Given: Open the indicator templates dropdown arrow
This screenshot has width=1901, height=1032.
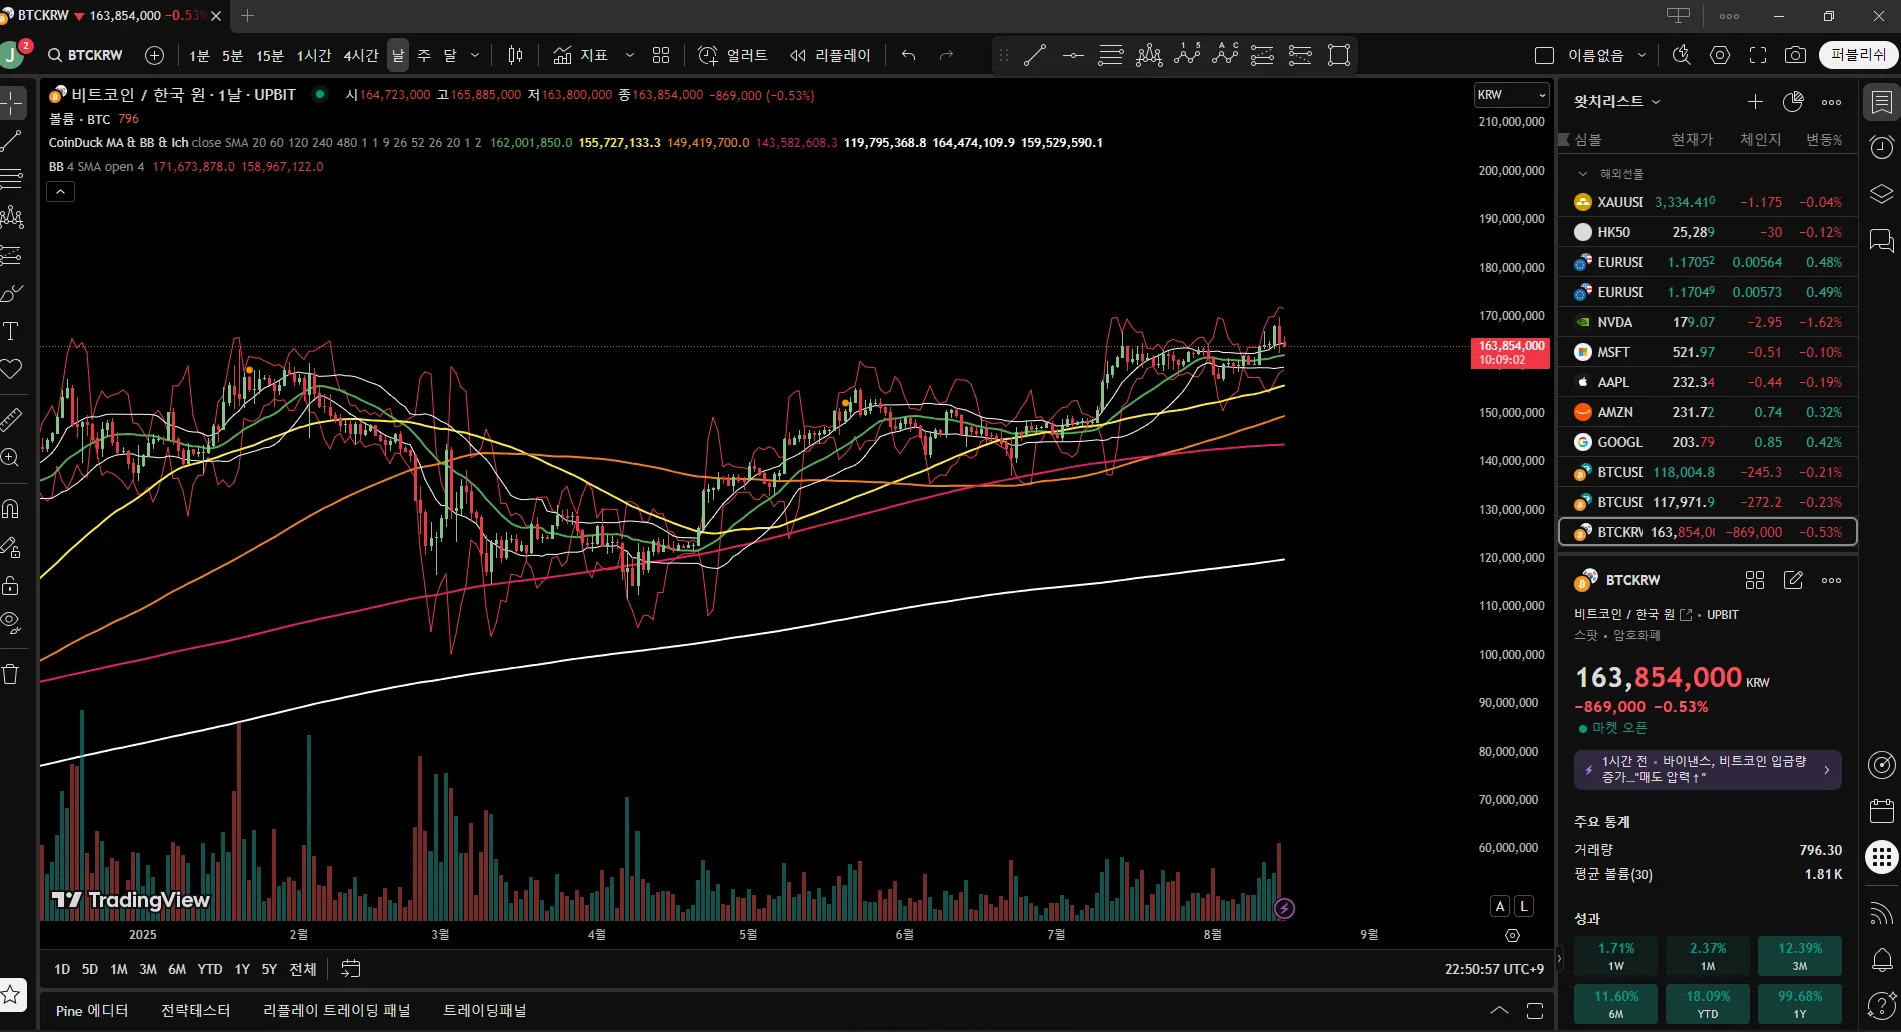Looking at the screenshot, I should point(630,55).
